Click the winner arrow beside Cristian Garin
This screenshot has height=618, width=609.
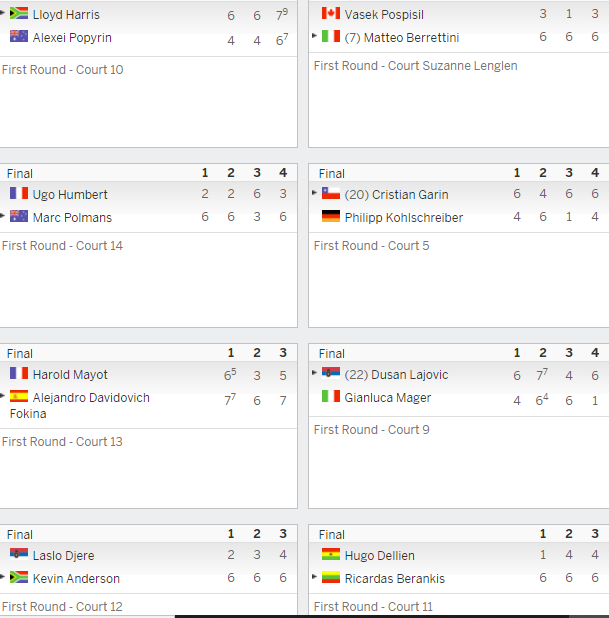coord(314,193)
